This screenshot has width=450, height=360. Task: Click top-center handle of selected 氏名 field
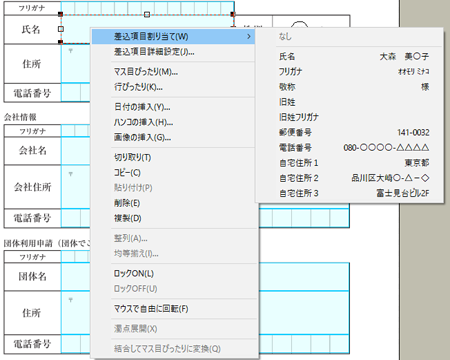147,14
